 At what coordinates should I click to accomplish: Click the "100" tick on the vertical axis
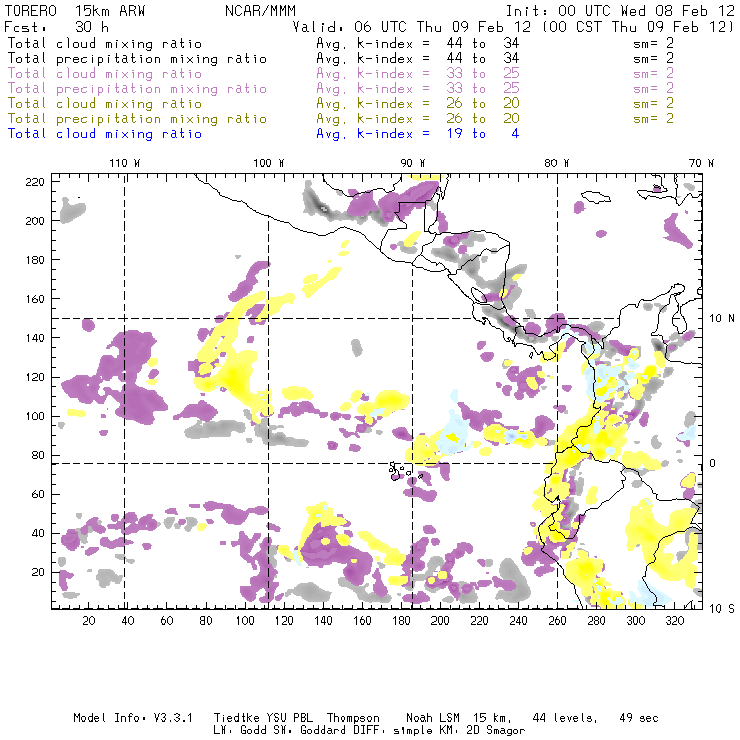coord(35,416)
